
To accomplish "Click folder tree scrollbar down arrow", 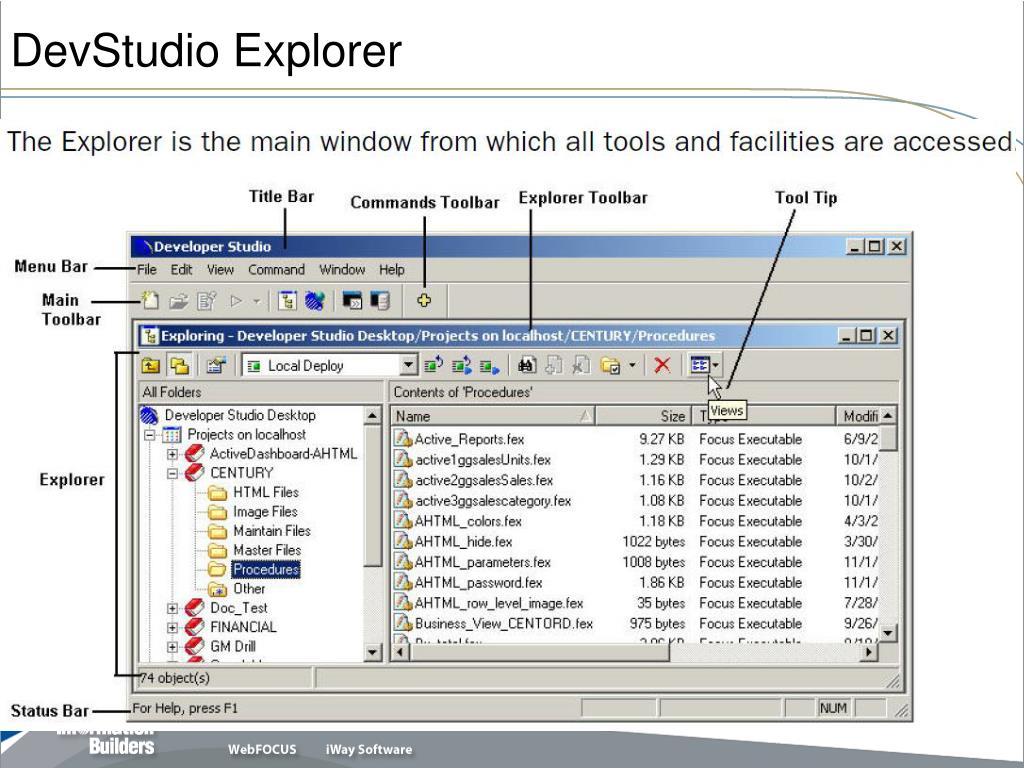I will (372, 652).
